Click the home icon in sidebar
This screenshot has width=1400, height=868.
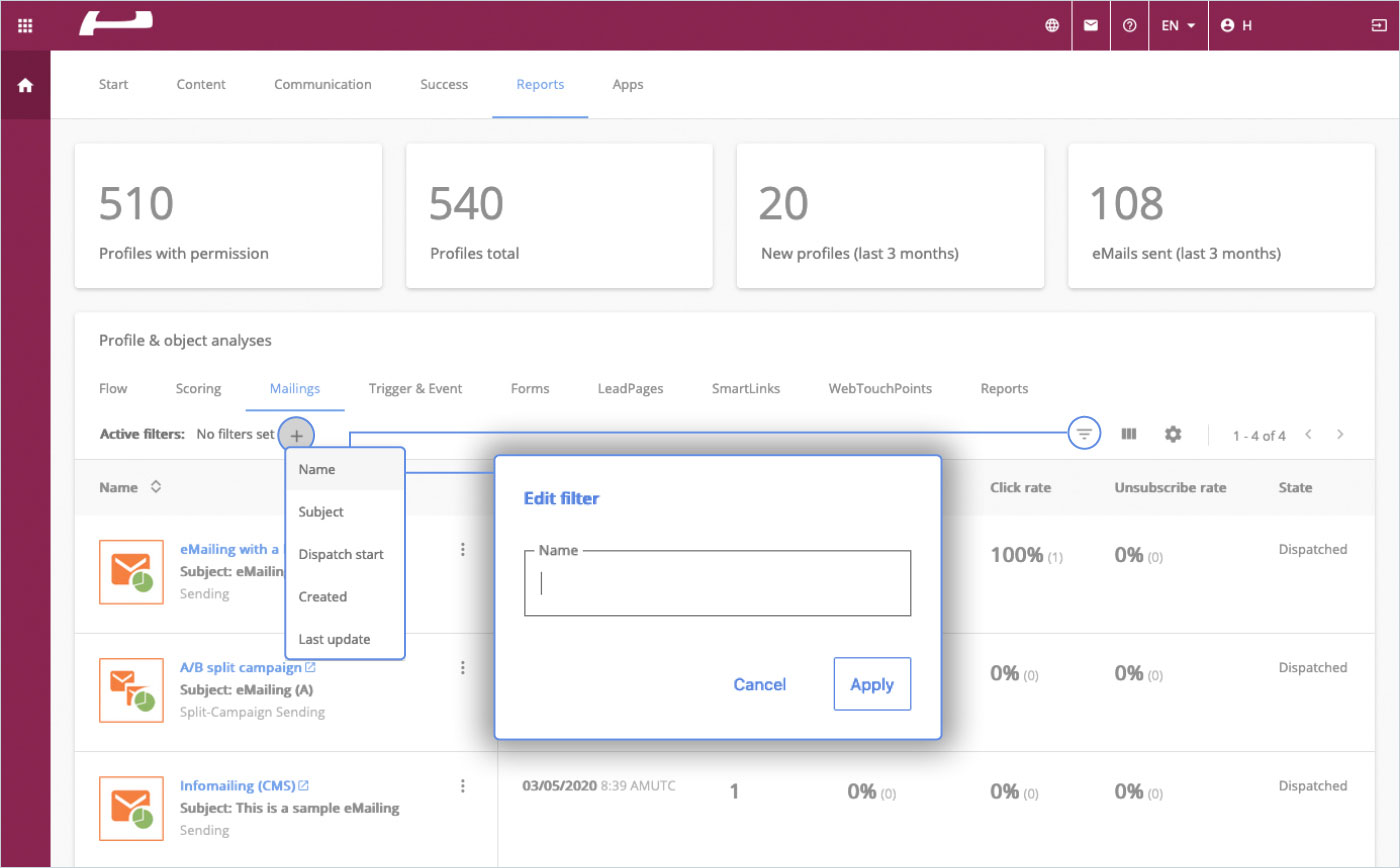25,86
